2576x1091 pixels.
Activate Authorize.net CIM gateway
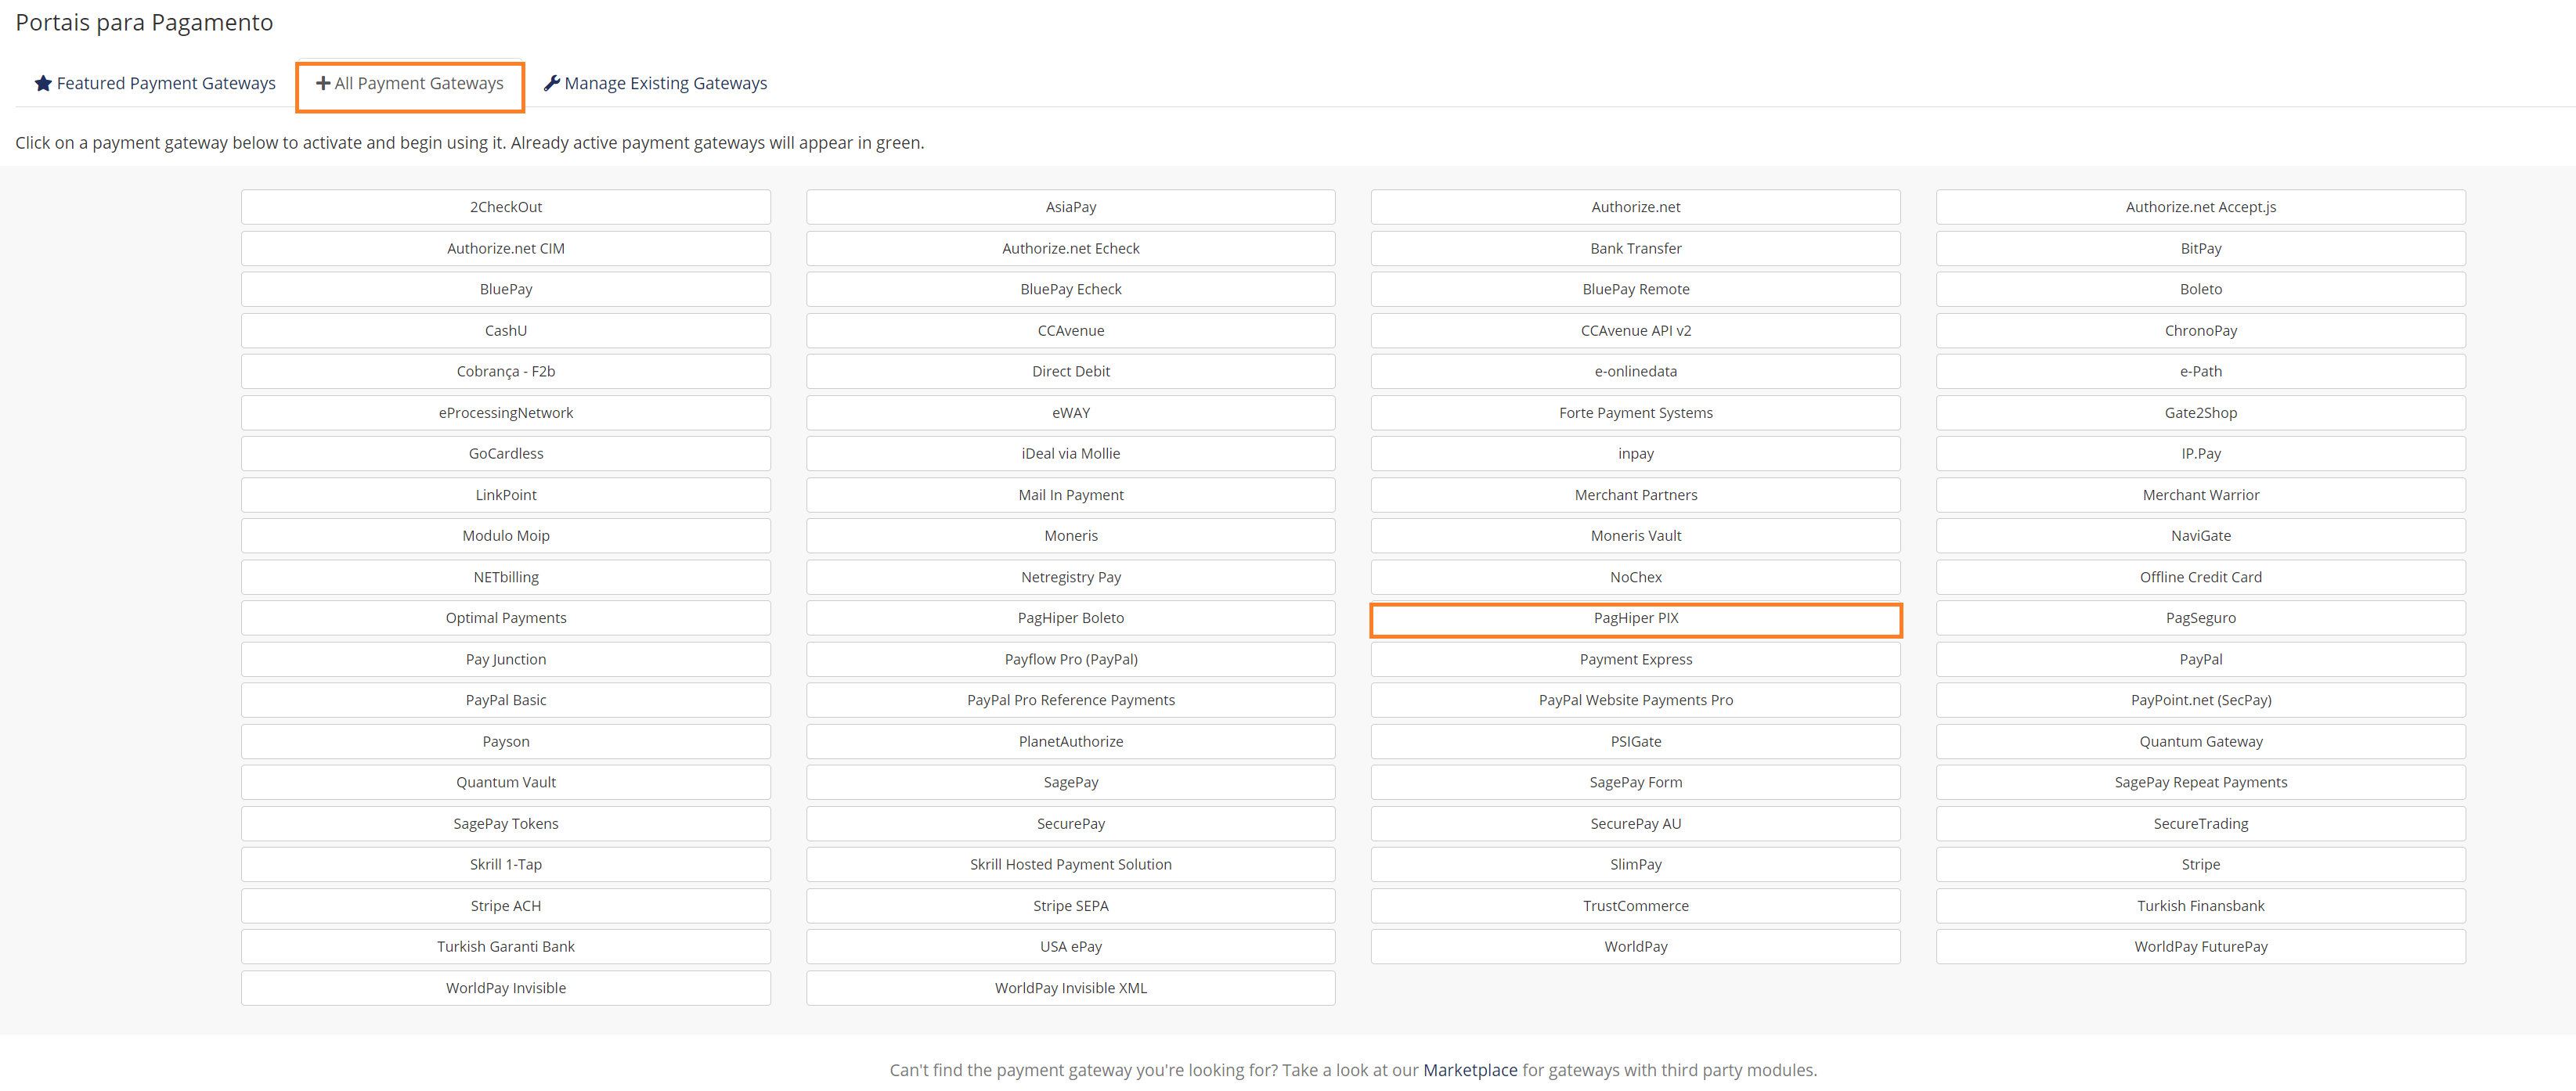[506, 248]
